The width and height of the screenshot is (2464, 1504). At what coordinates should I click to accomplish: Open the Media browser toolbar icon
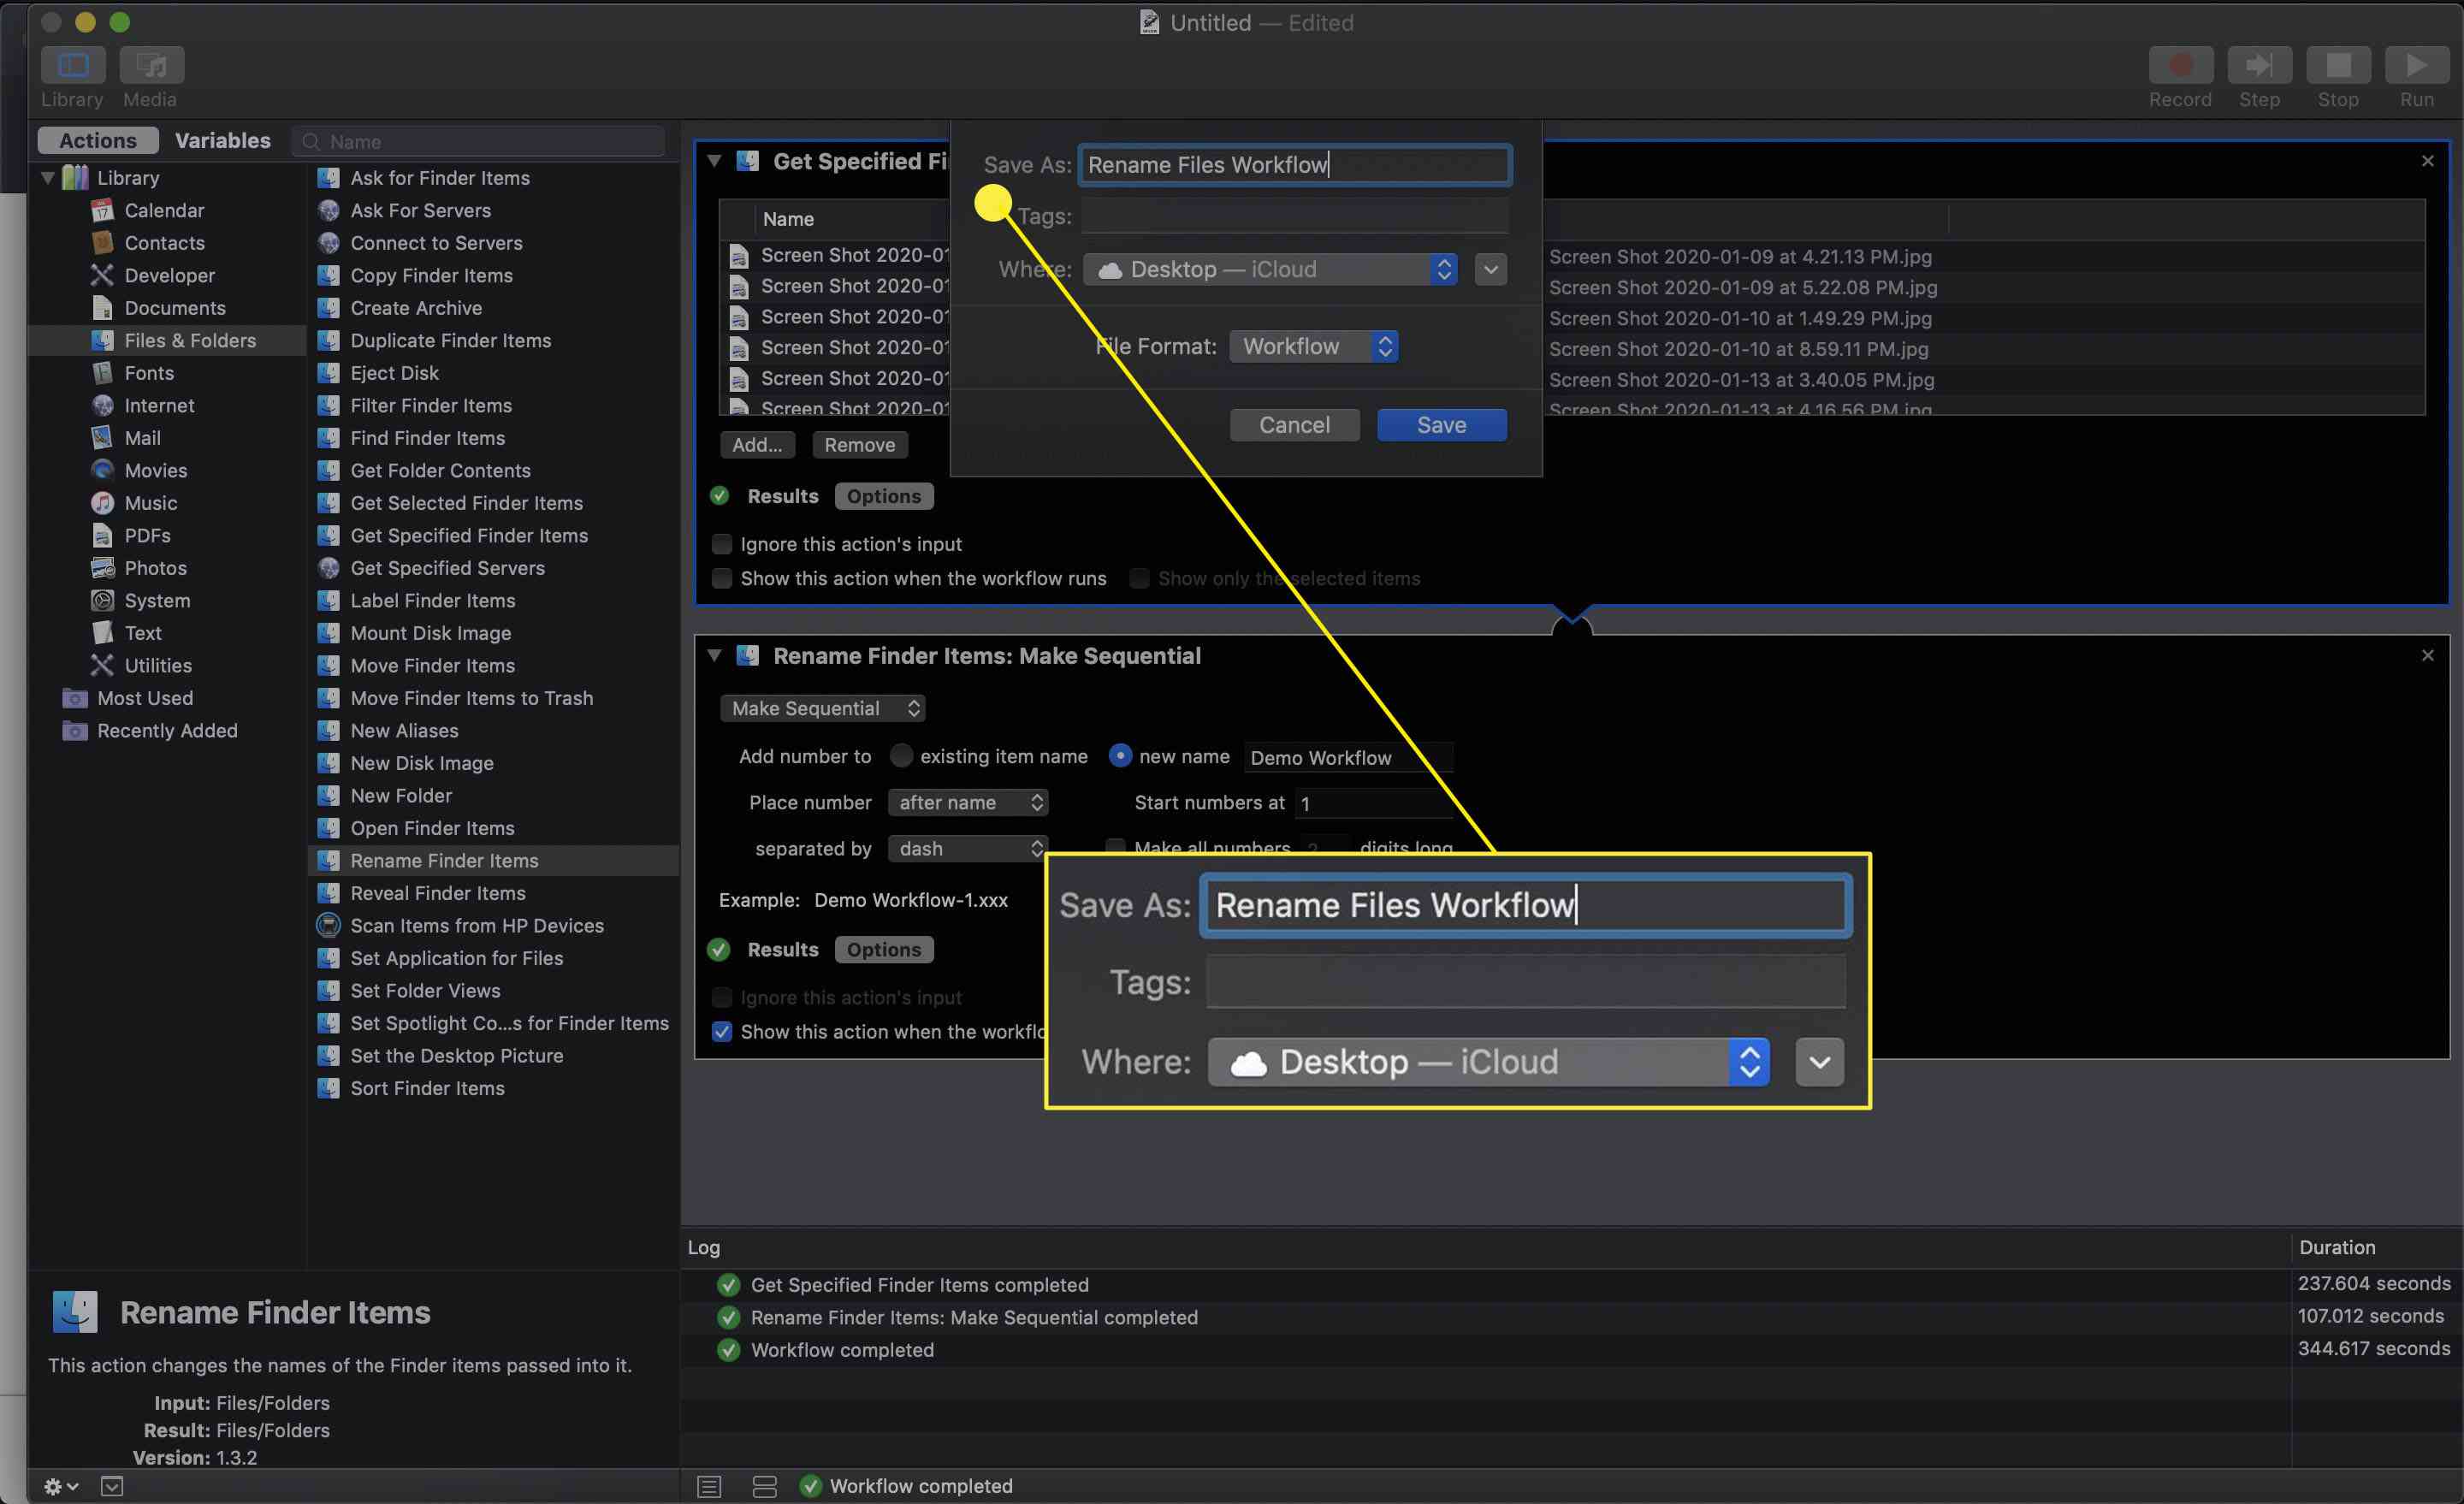tap(151, 65)
